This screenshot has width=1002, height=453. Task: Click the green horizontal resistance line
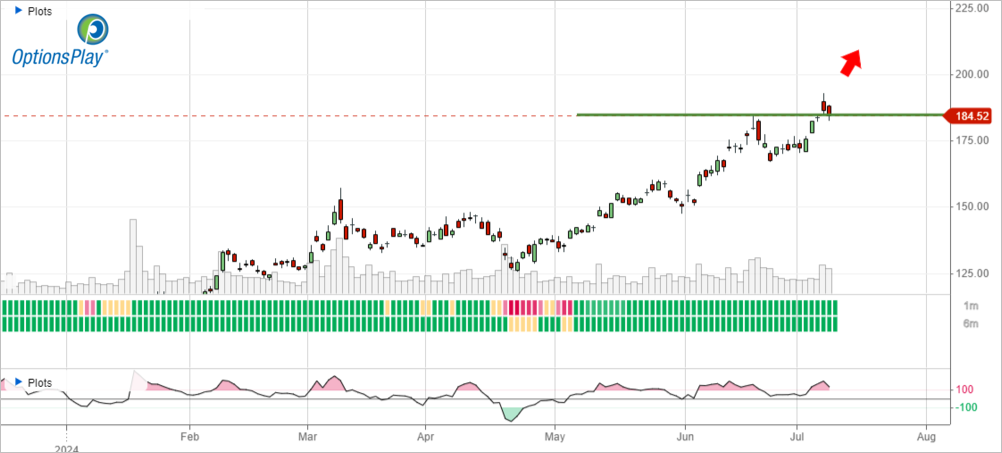[760, 115]
